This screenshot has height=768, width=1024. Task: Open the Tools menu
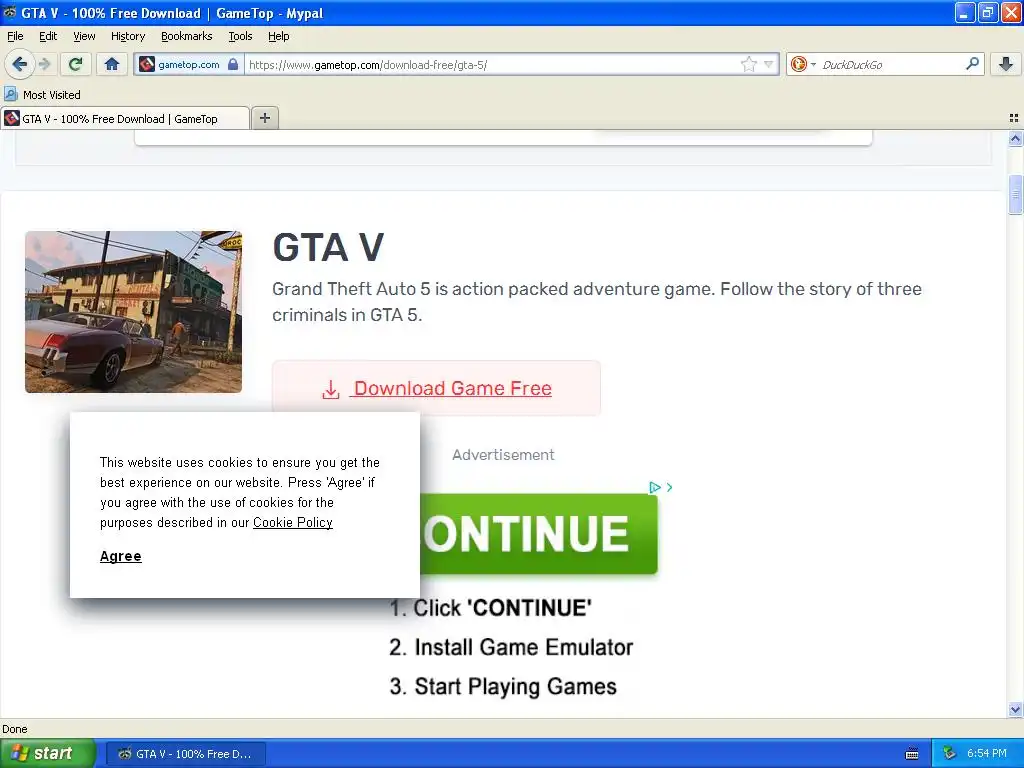click(x=240, y=36)
